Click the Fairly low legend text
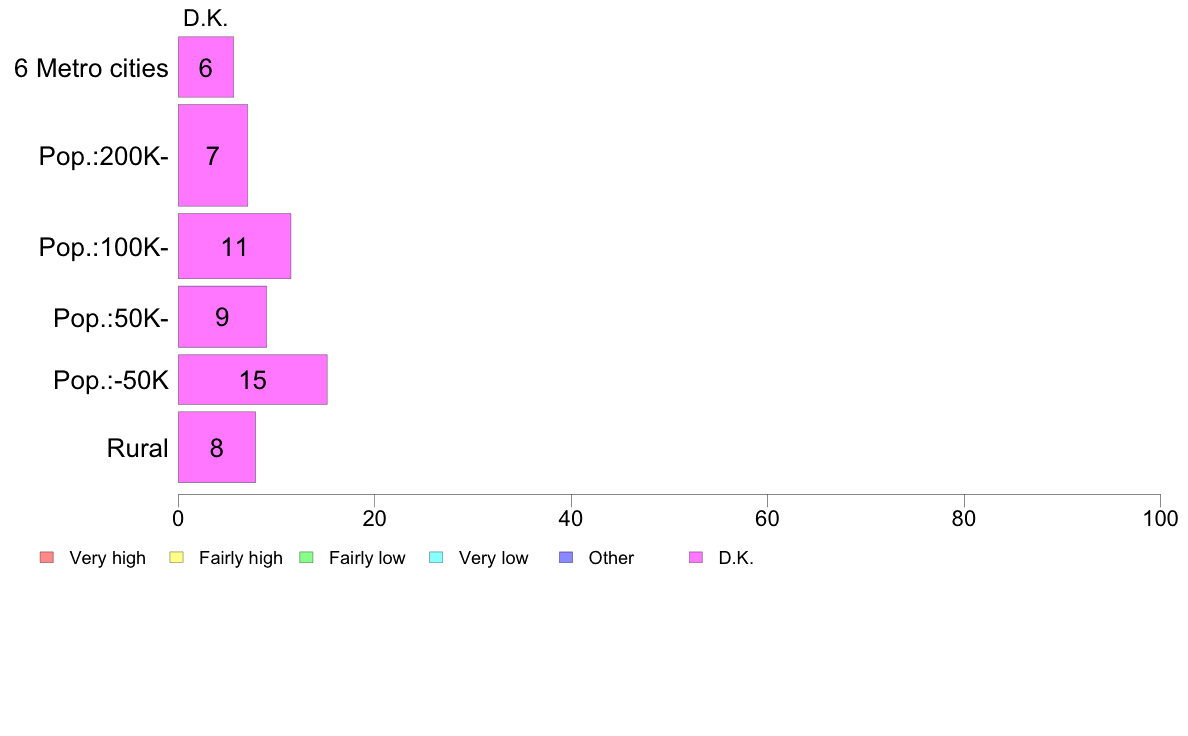1188x736 pixels. tap(367, 558)
